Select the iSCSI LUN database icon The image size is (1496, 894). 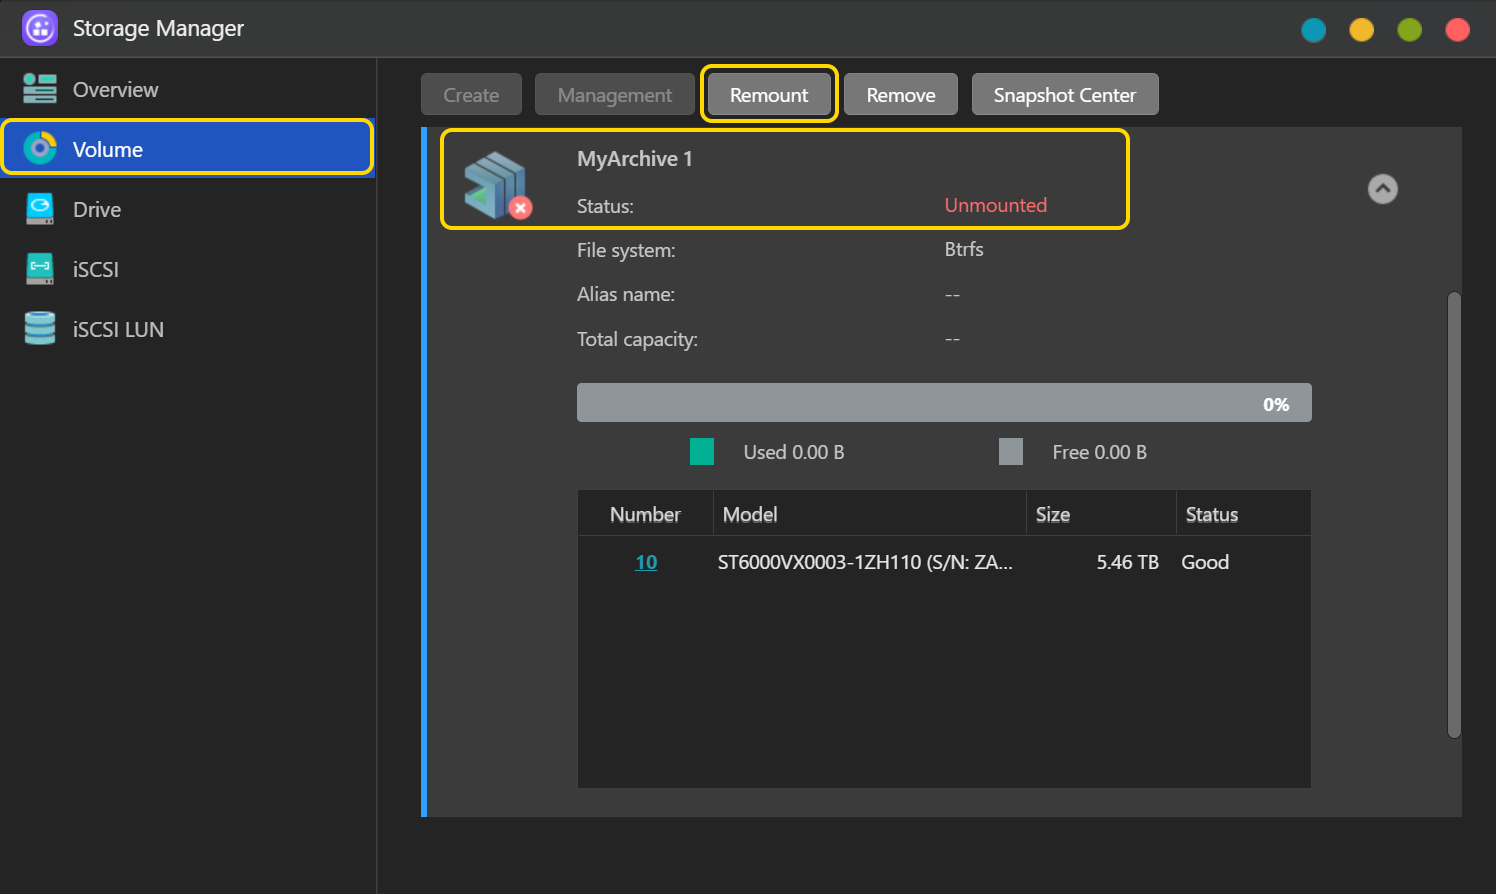point(40,328)
